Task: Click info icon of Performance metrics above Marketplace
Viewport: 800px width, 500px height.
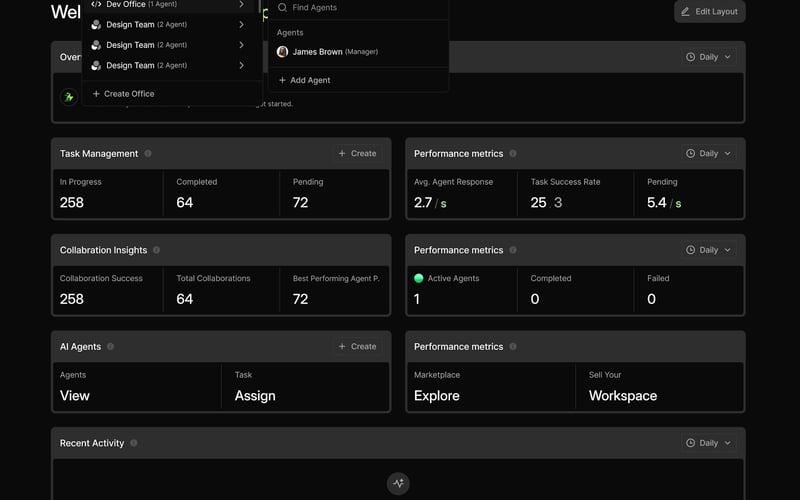Action: (x=513, y=346)
